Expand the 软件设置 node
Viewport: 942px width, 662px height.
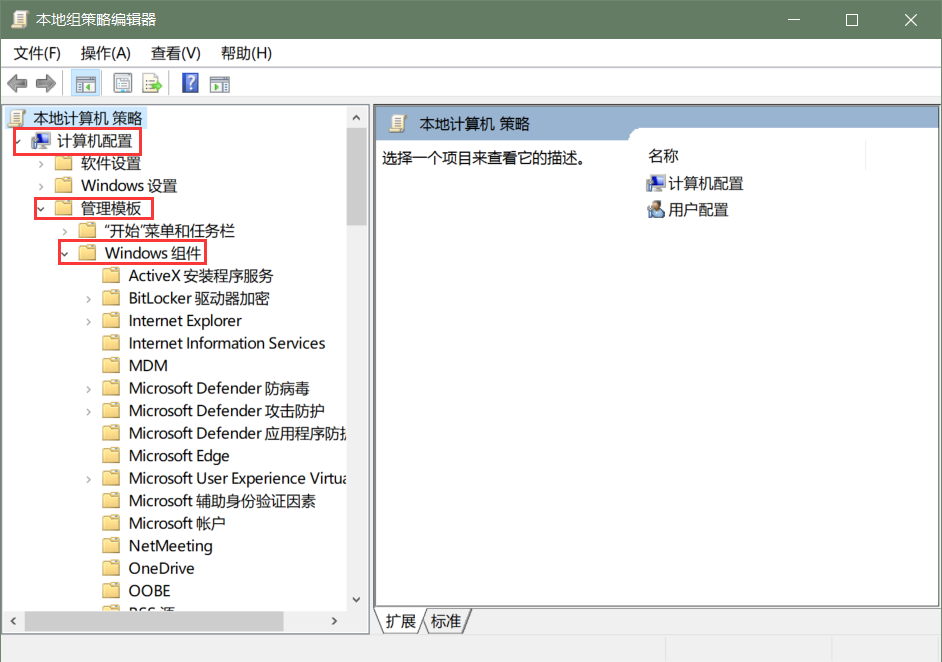click(41, 164)
